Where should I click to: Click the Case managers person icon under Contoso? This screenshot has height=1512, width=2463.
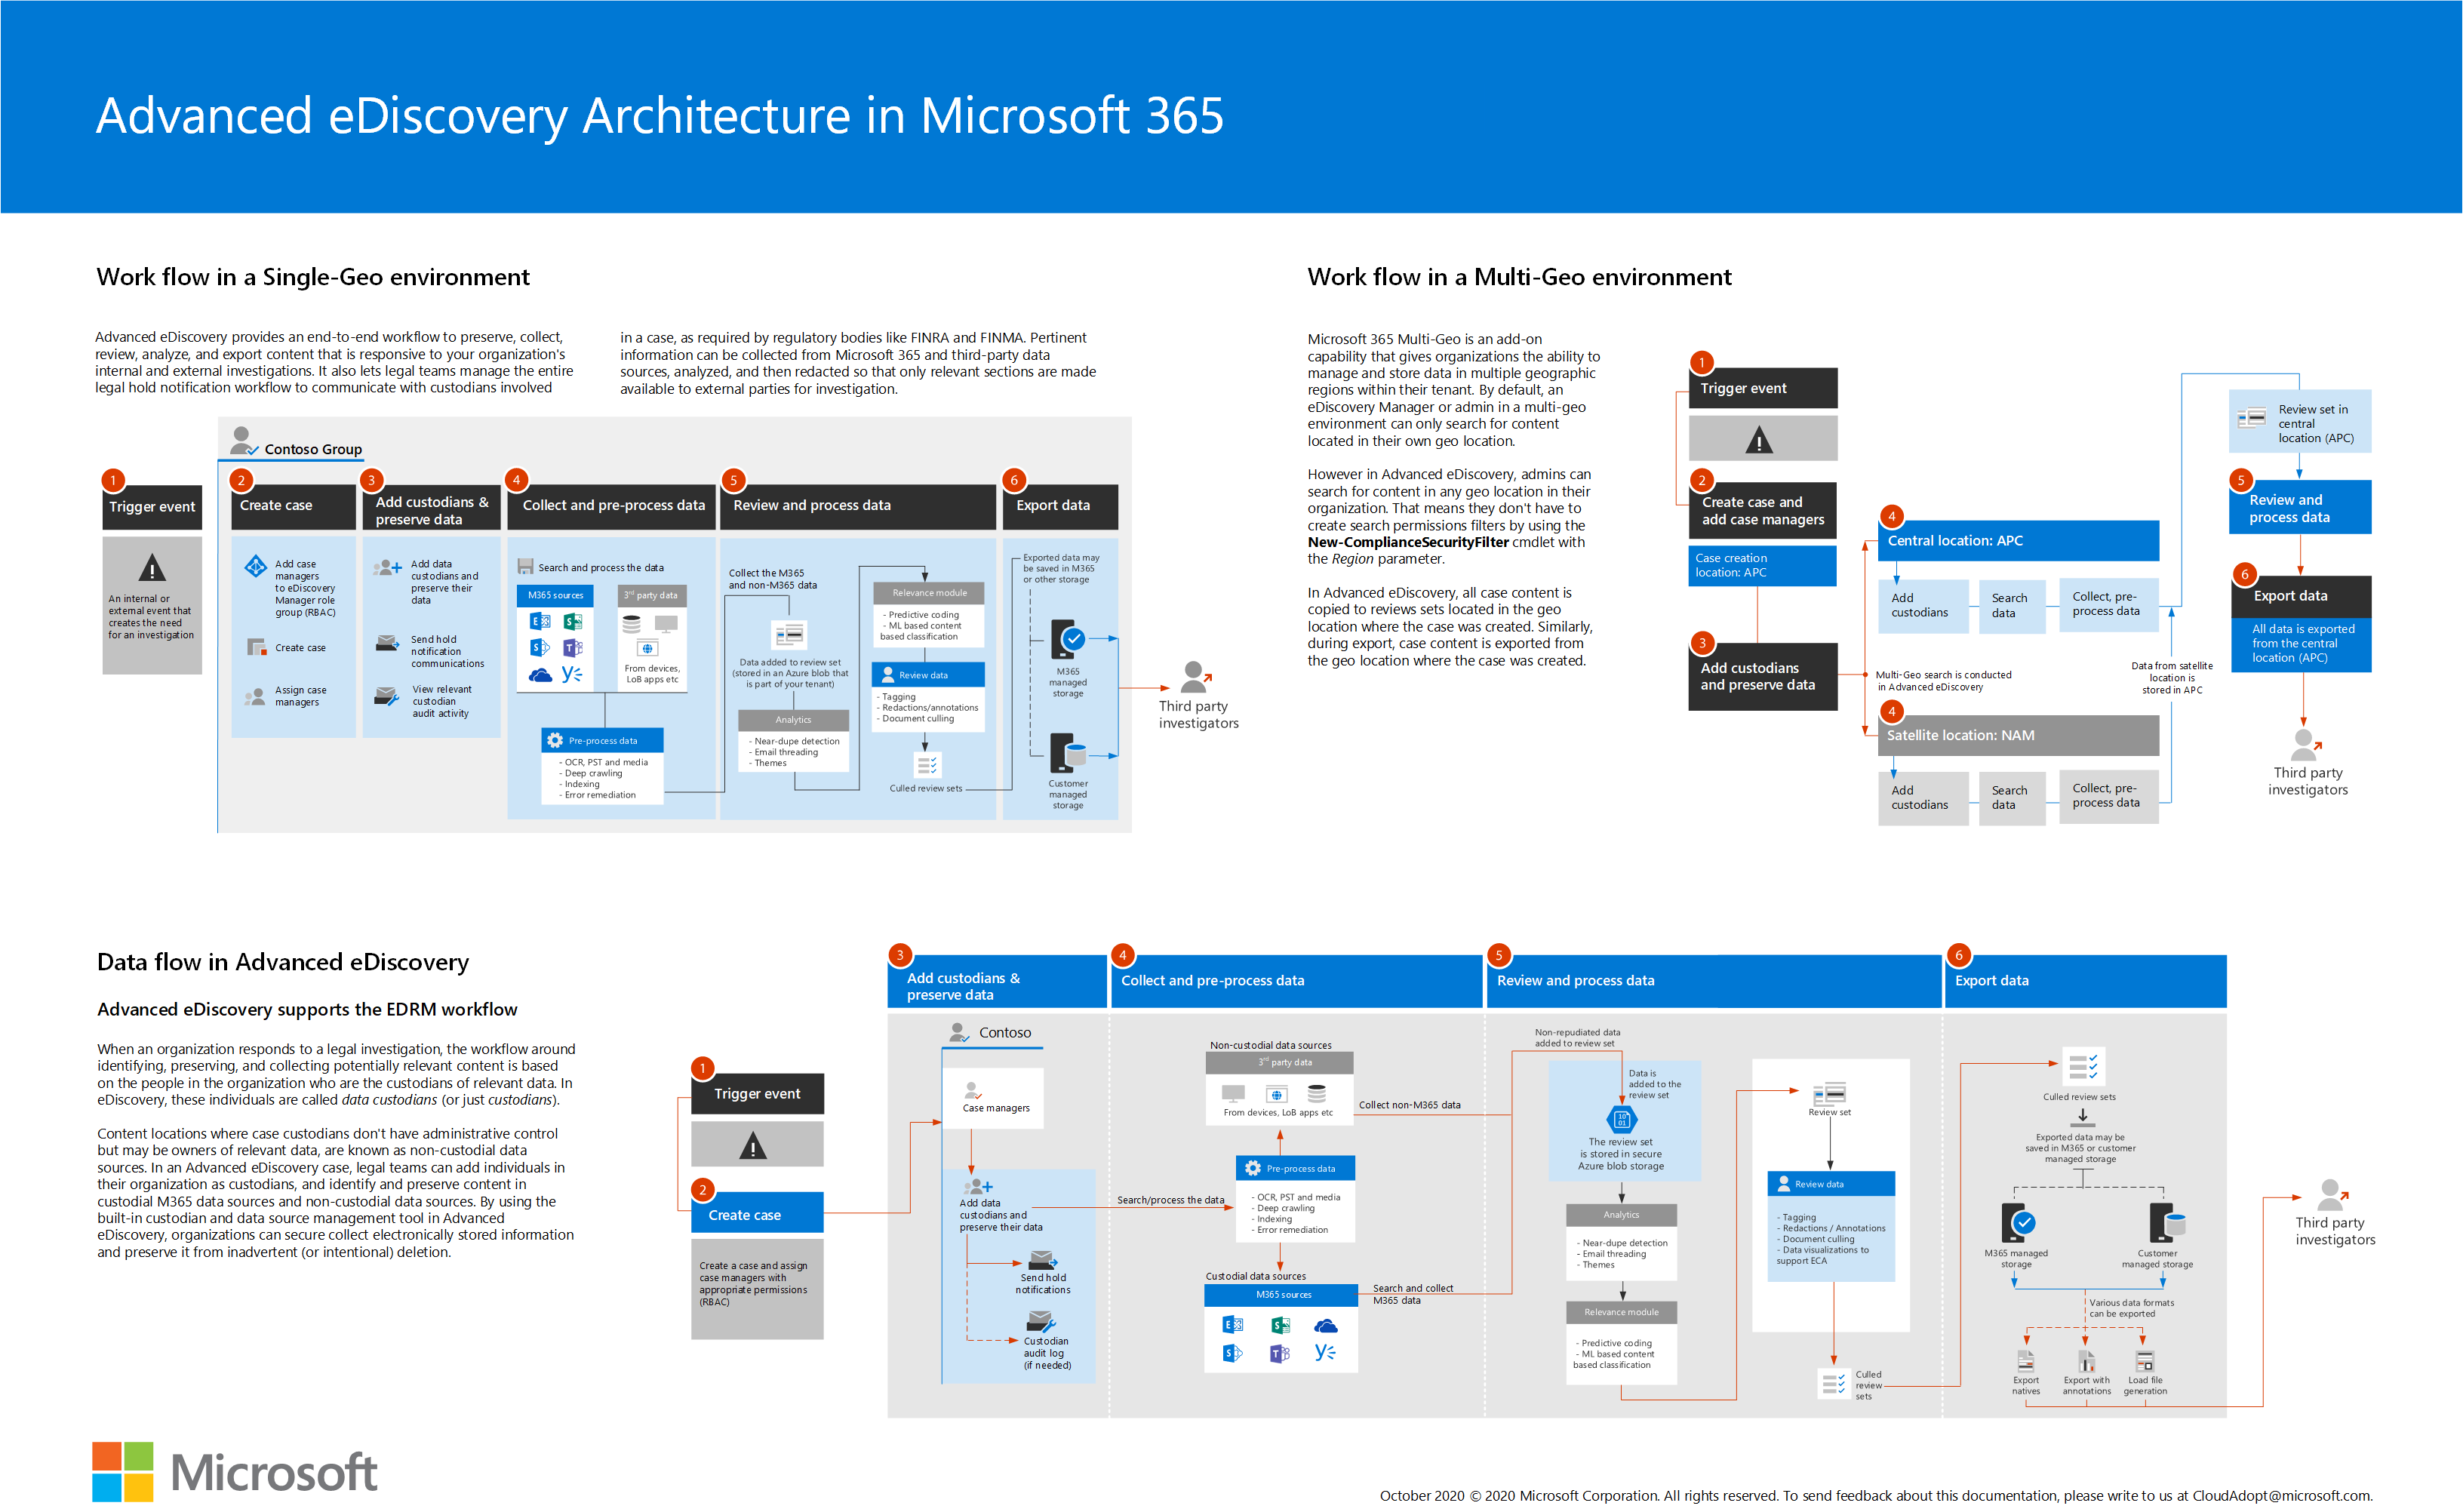coord(972,1090)
